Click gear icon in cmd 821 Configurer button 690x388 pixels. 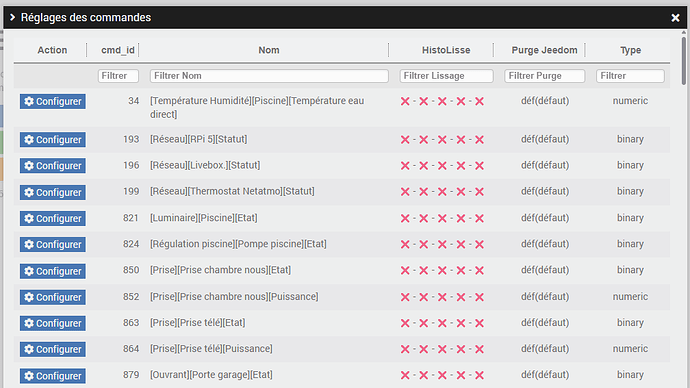(x=29, y=218)
